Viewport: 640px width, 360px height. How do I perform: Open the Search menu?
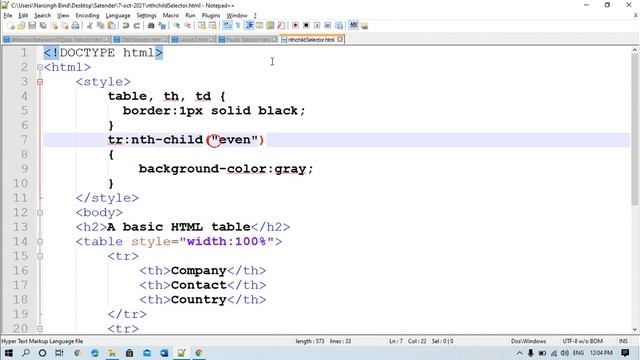pyautogui.click(x=43, y=16)
